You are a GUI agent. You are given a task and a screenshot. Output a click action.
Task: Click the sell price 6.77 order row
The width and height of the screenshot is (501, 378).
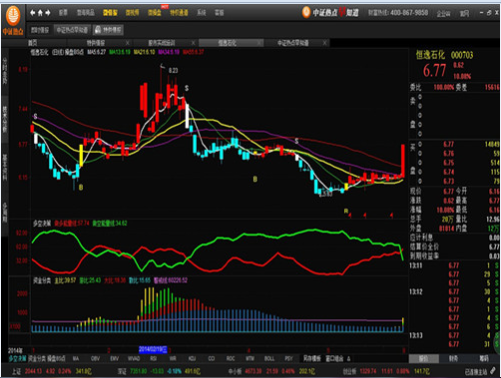pyautogui.click(x=454, y=144)
